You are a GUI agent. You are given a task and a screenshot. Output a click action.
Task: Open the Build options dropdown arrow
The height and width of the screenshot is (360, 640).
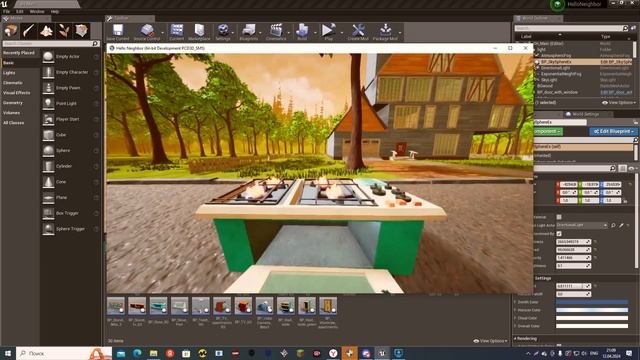pos(315,33)
